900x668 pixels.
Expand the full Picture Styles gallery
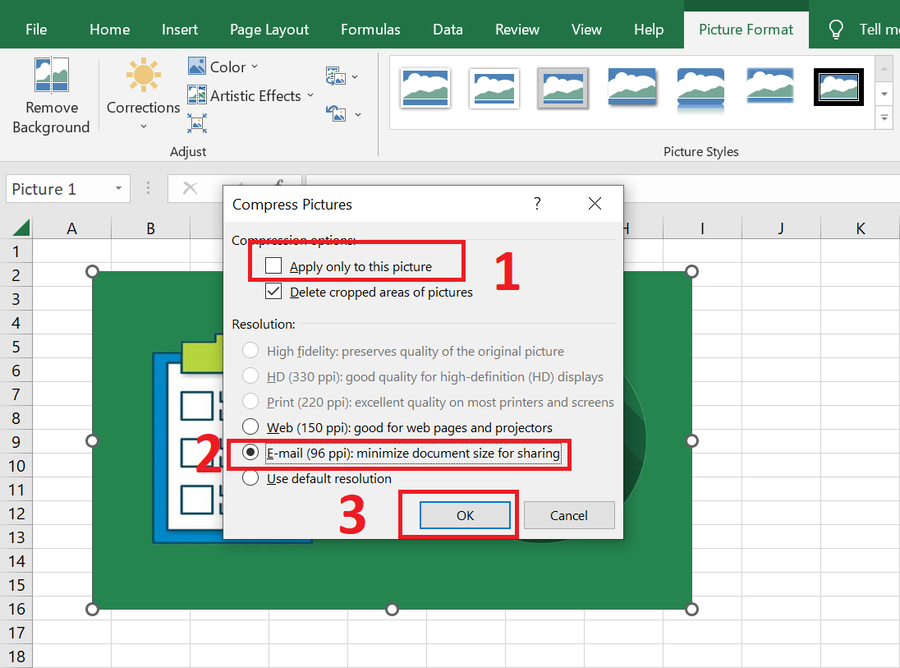pyautogui.click(x=884, y=118)
